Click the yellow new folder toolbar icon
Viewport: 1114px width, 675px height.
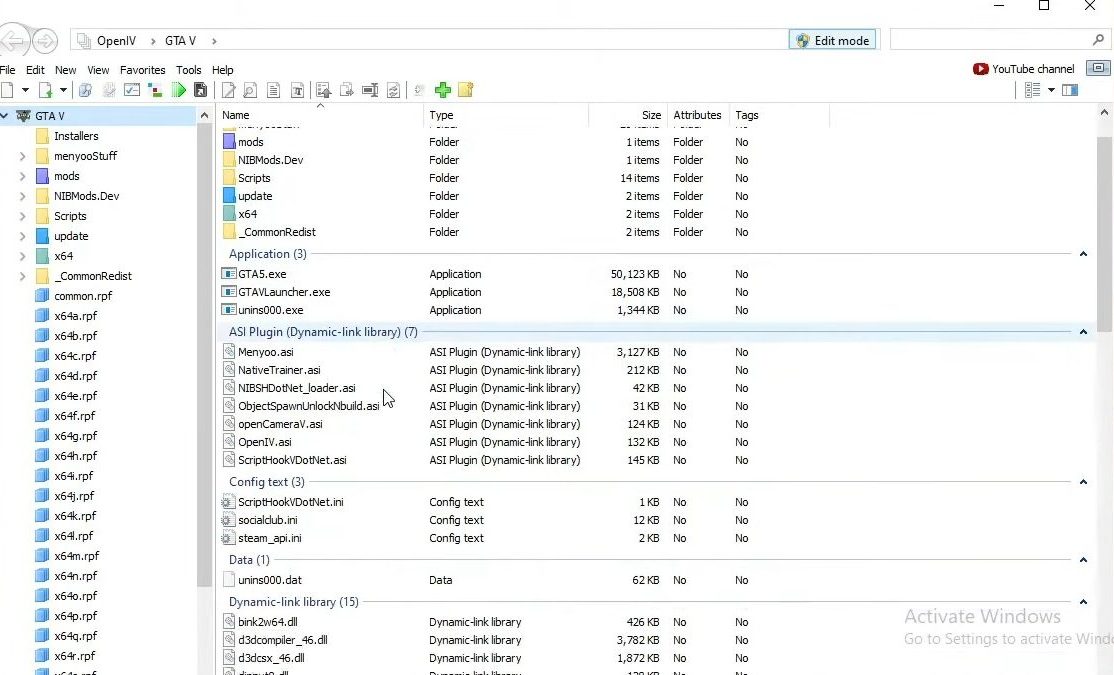coord(466,90)
